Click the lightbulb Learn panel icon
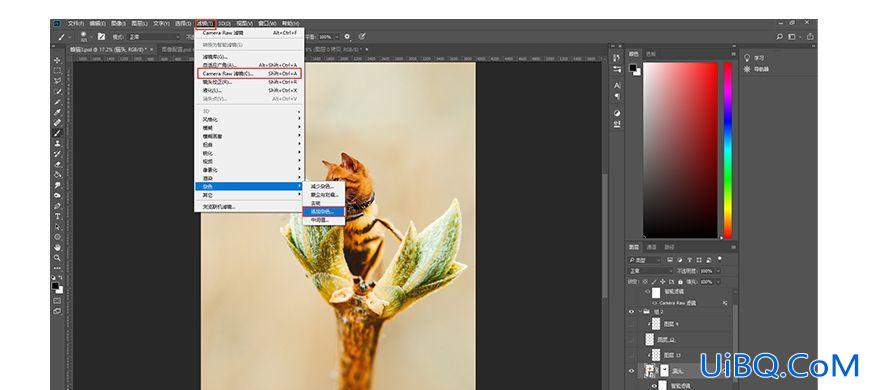 point(747,58)
